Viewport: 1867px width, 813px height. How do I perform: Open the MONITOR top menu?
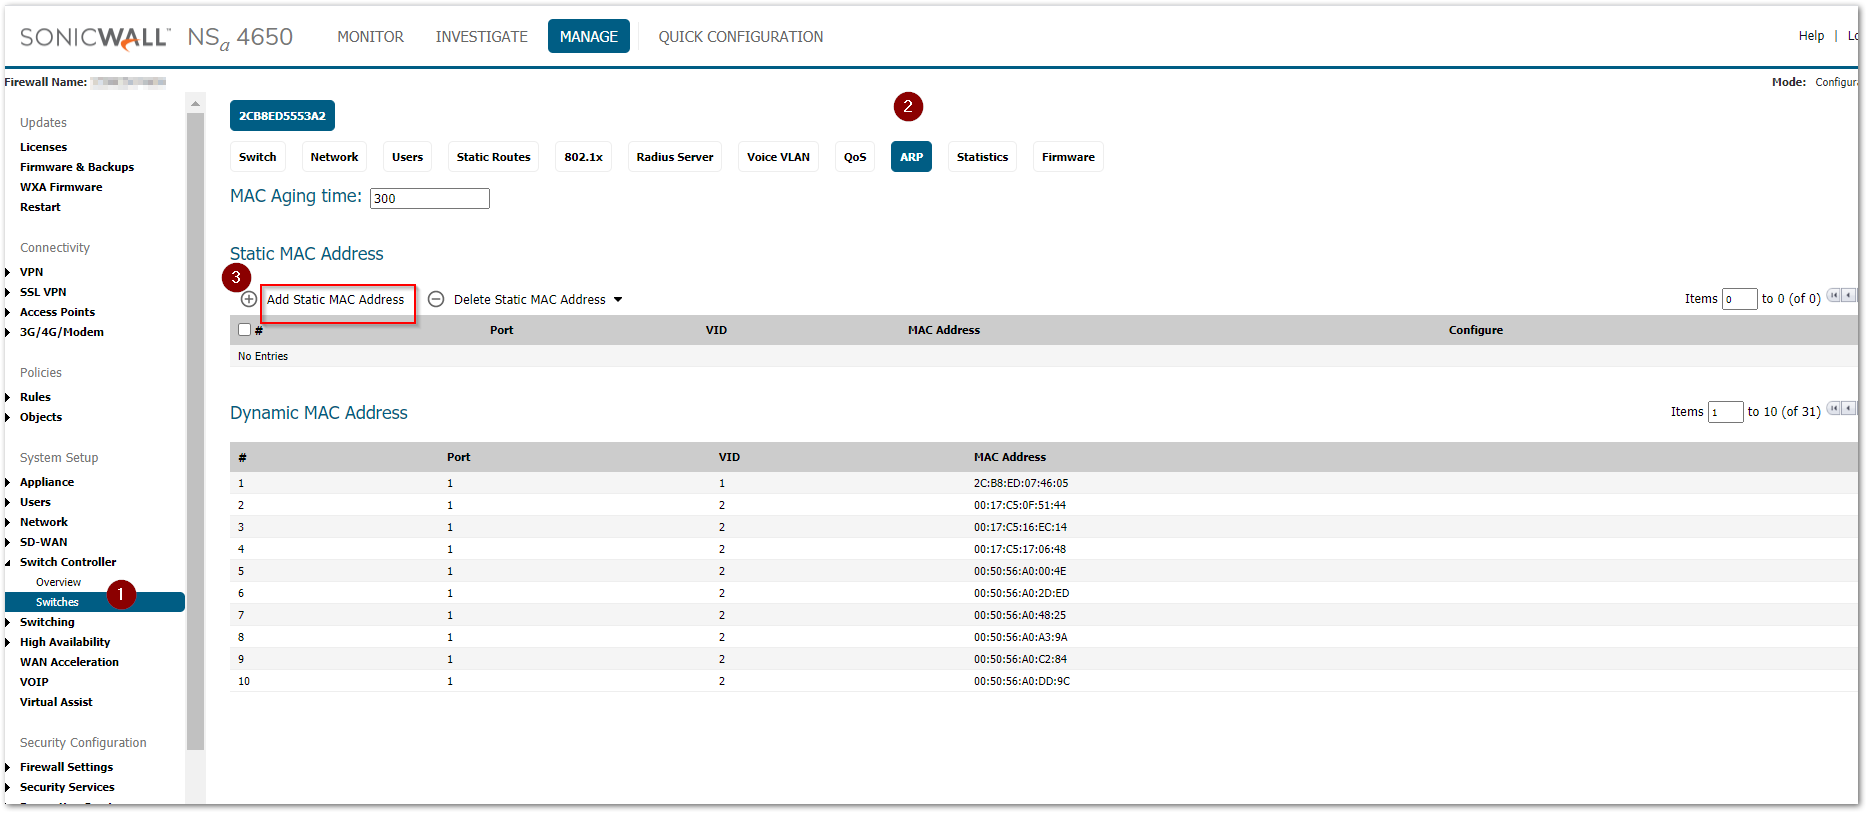click(x=370, y=36)
